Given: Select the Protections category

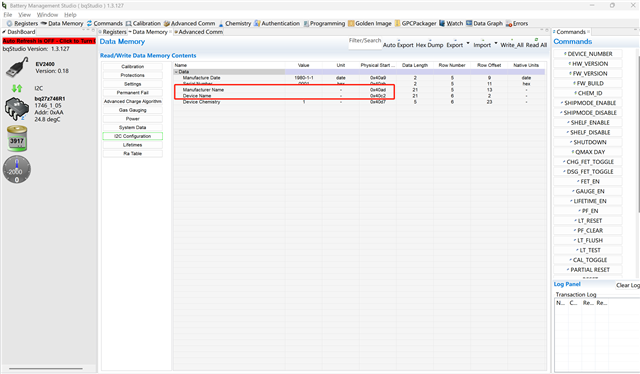Looking at the screenshot, I should (133, 75).
